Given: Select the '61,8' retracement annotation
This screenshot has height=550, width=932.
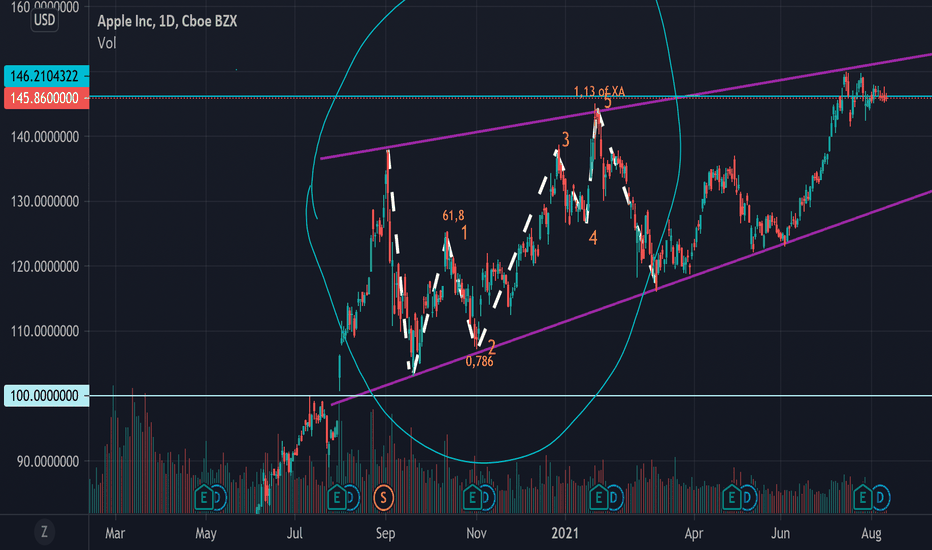Looking at the screenshot, I should pyautogui.click(x=454, y=215).
